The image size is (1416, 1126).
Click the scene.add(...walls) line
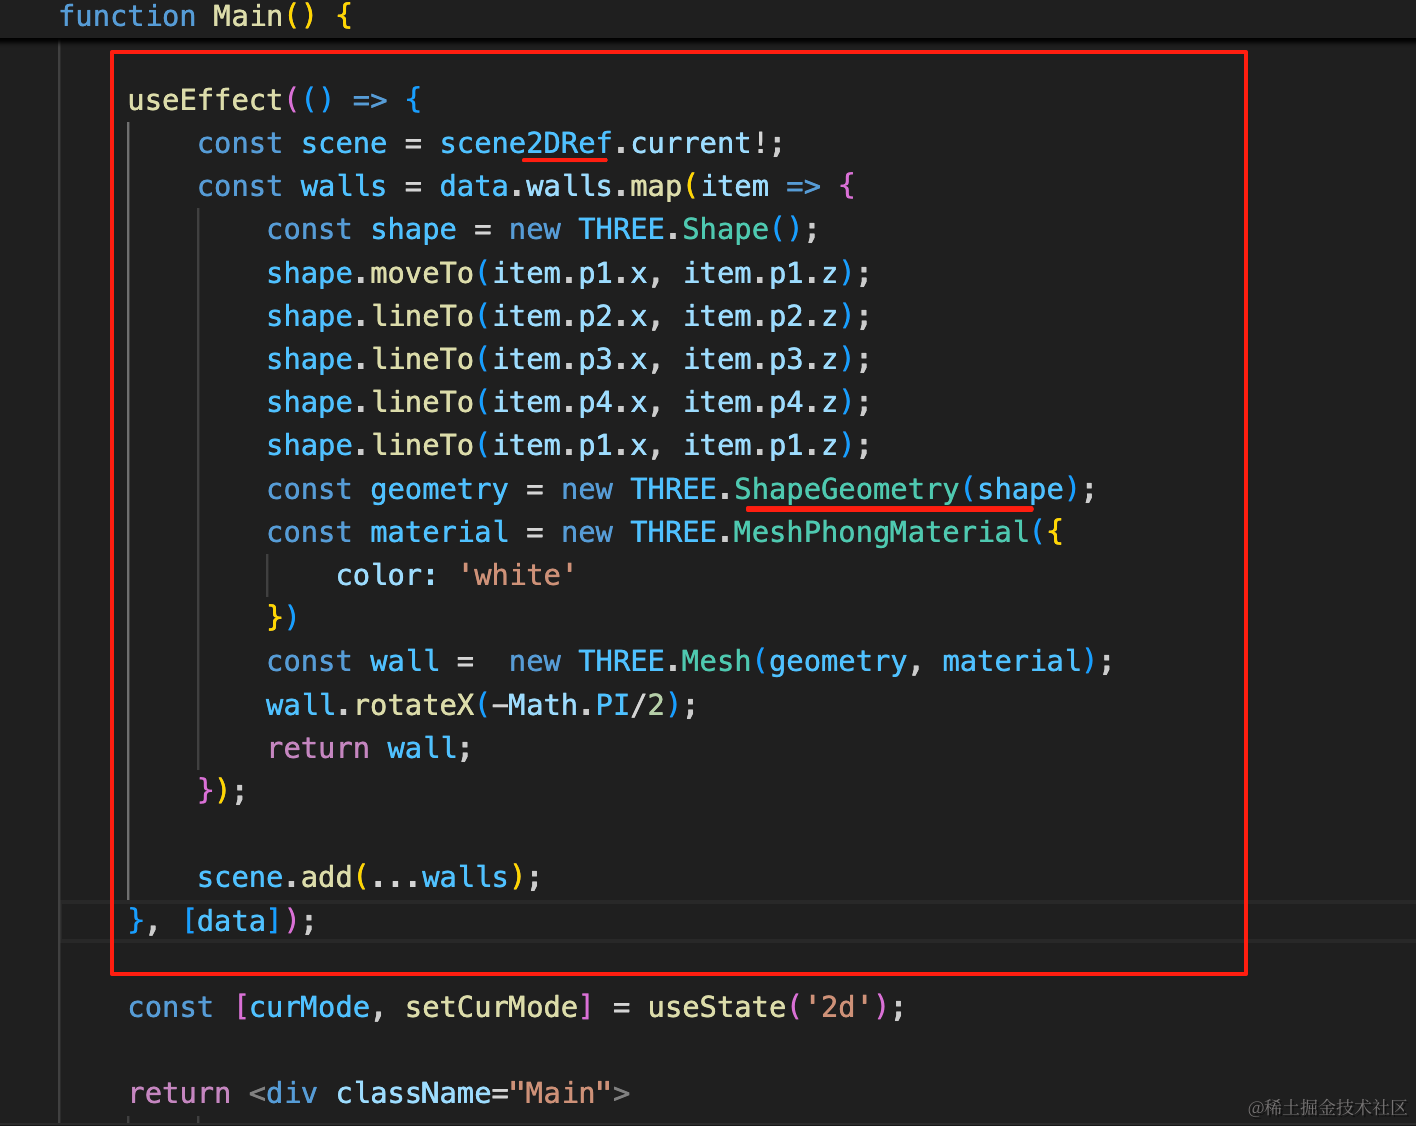(x=369, y=877)
